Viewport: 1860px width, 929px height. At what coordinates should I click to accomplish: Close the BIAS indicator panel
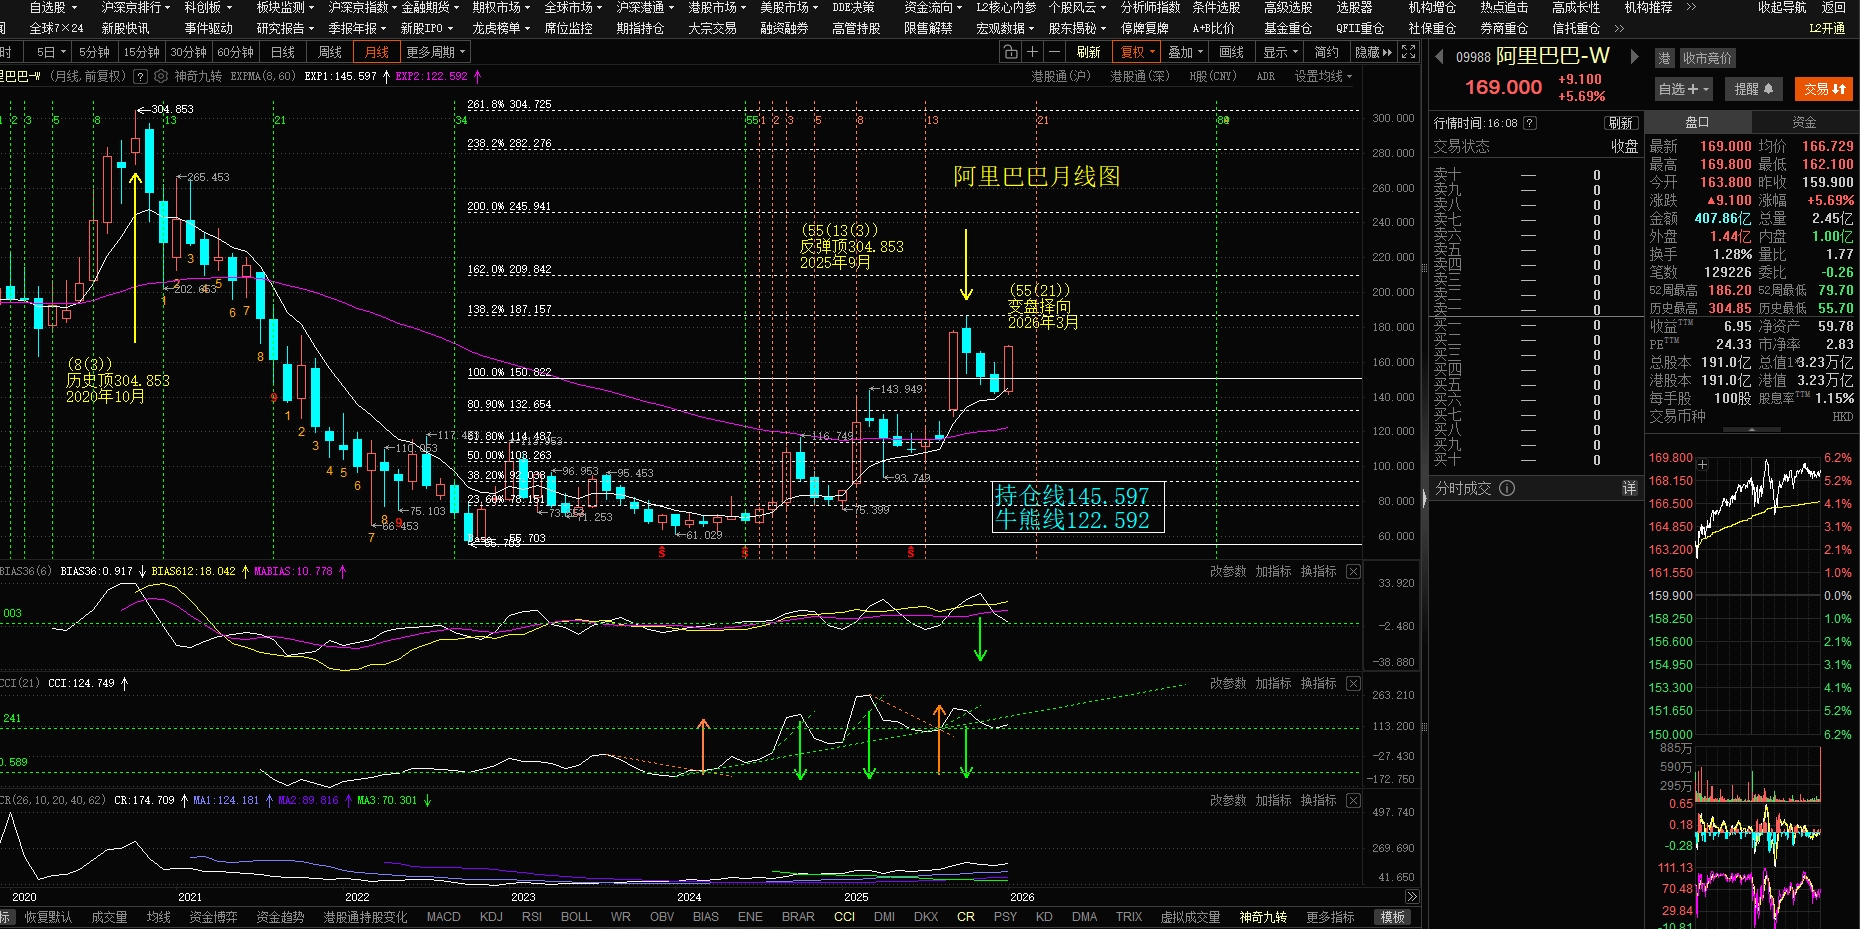[x=1353, y=571]
